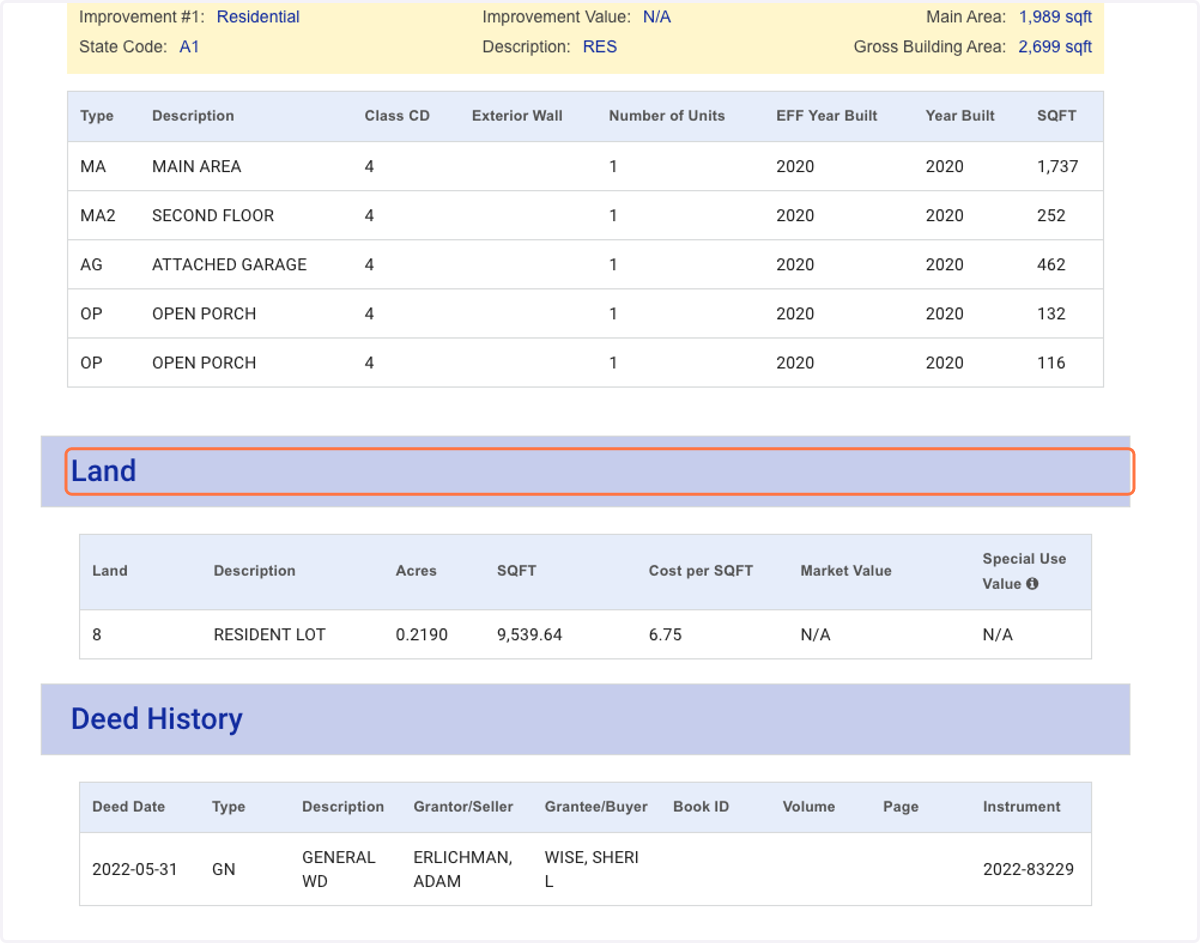Click the RESIDENT LOT description cell
This screenshot has width=1200, height=943.
pyautogui.click(x=270, y=635)
